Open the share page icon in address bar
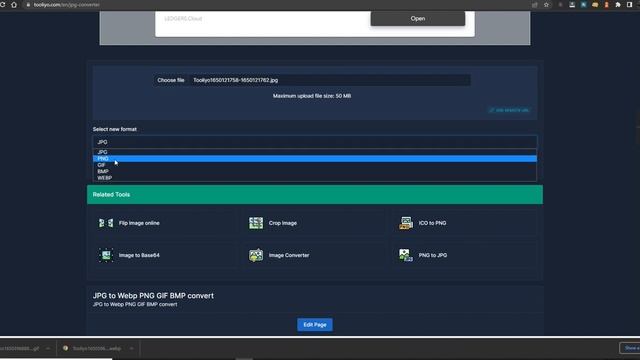Image resolution: width=640 pixels, height=360 pixels. [535, 5]
